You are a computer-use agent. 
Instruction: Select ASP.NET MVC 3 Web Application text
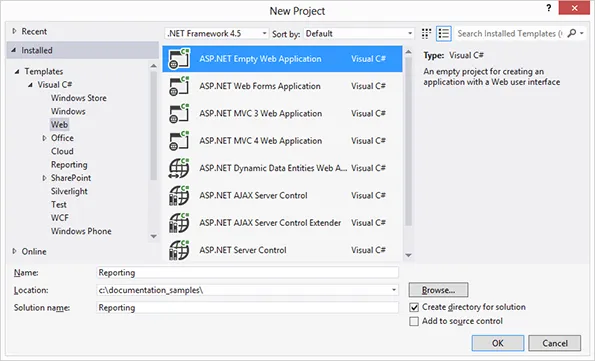click(261, 114)
